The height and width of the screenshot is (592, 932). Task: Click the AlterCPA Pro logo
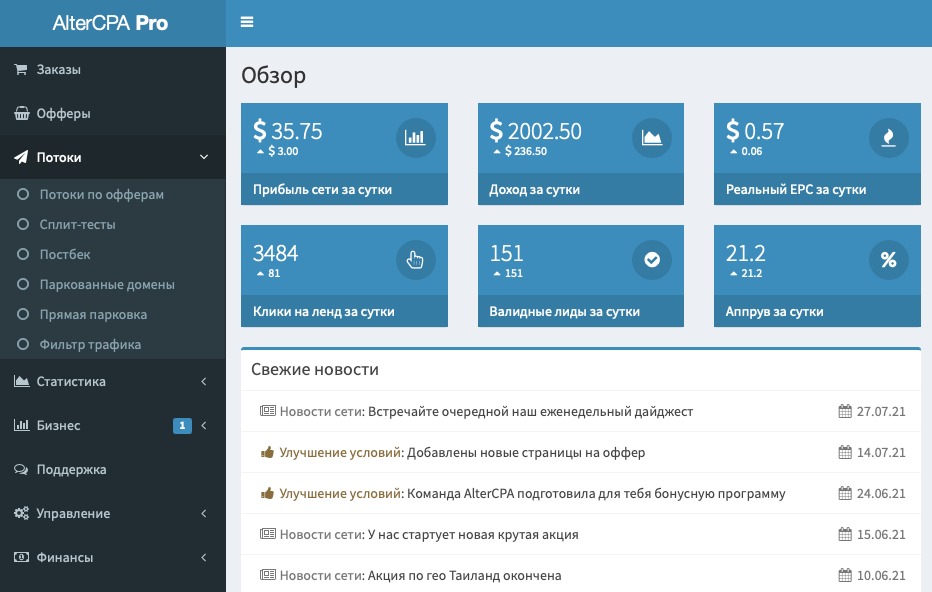[x=111, y=22]
